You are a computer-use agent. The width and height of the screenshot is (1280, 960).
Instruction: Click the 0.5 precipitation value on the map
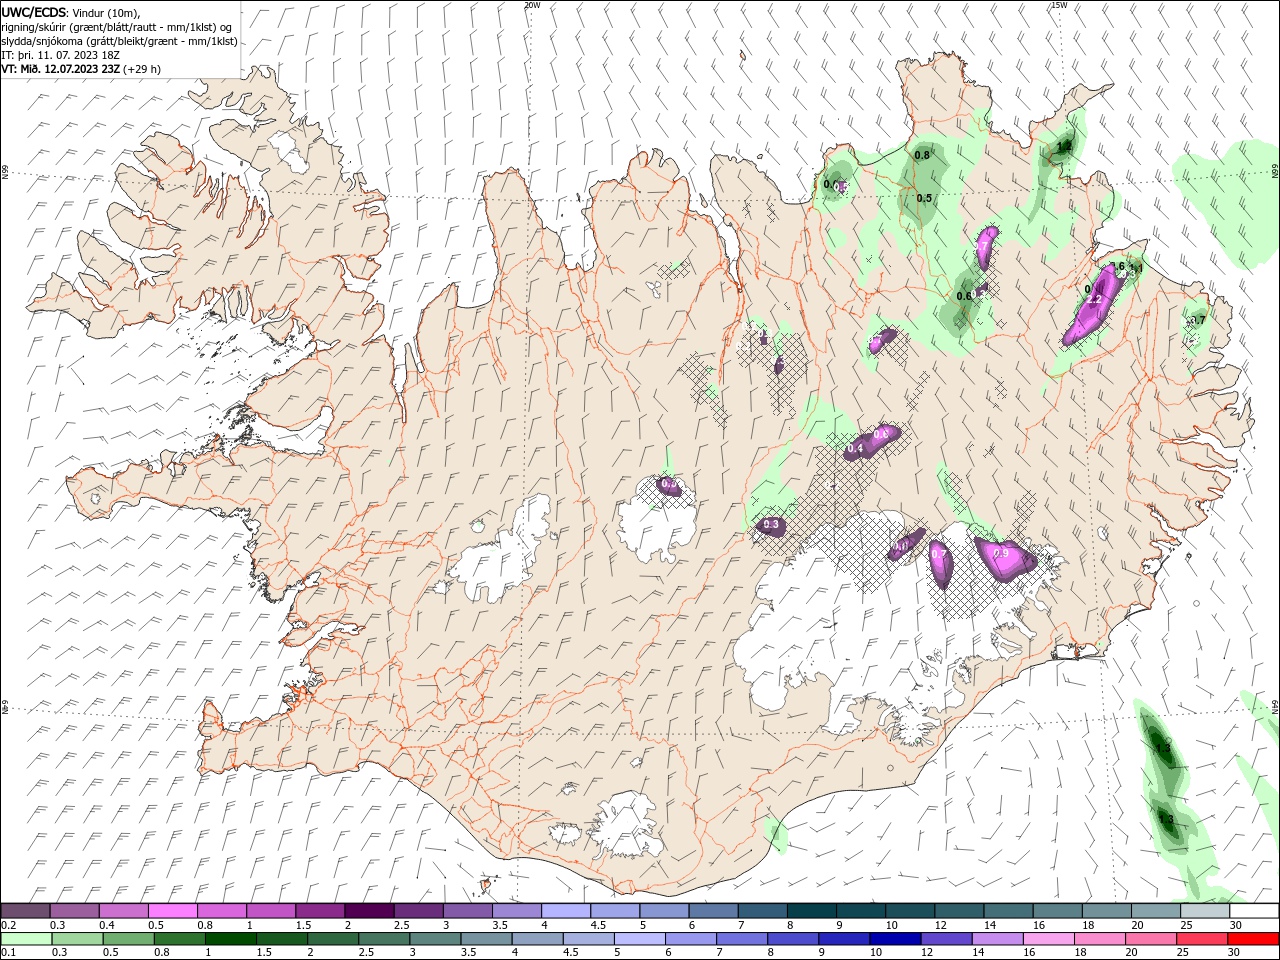click(x=924, y=198)
